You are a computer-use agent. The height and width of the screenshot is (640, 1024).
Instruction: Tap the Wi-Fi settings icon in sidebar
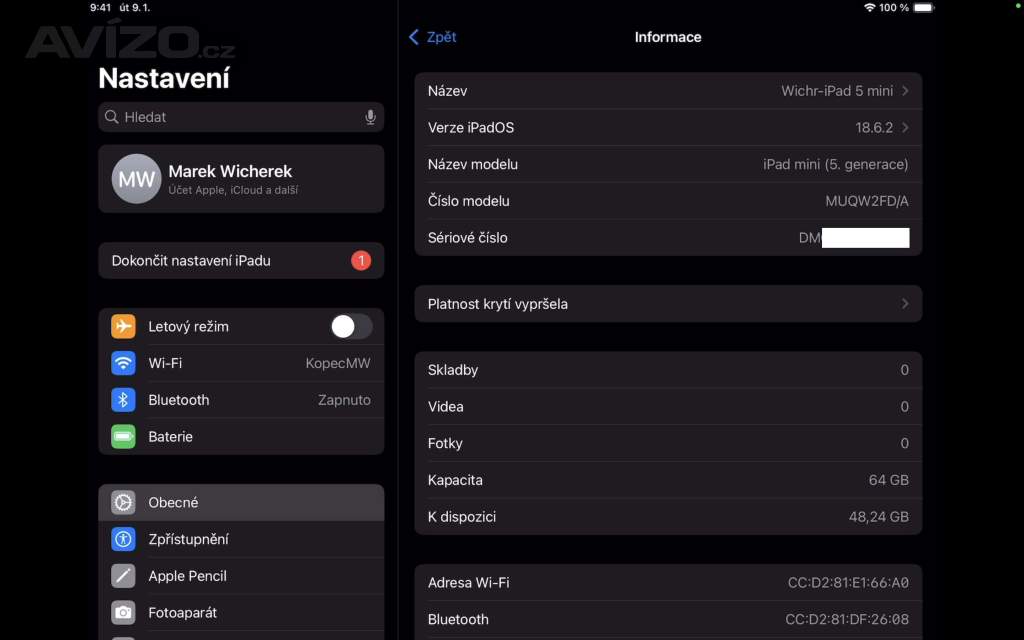(123, 362)
